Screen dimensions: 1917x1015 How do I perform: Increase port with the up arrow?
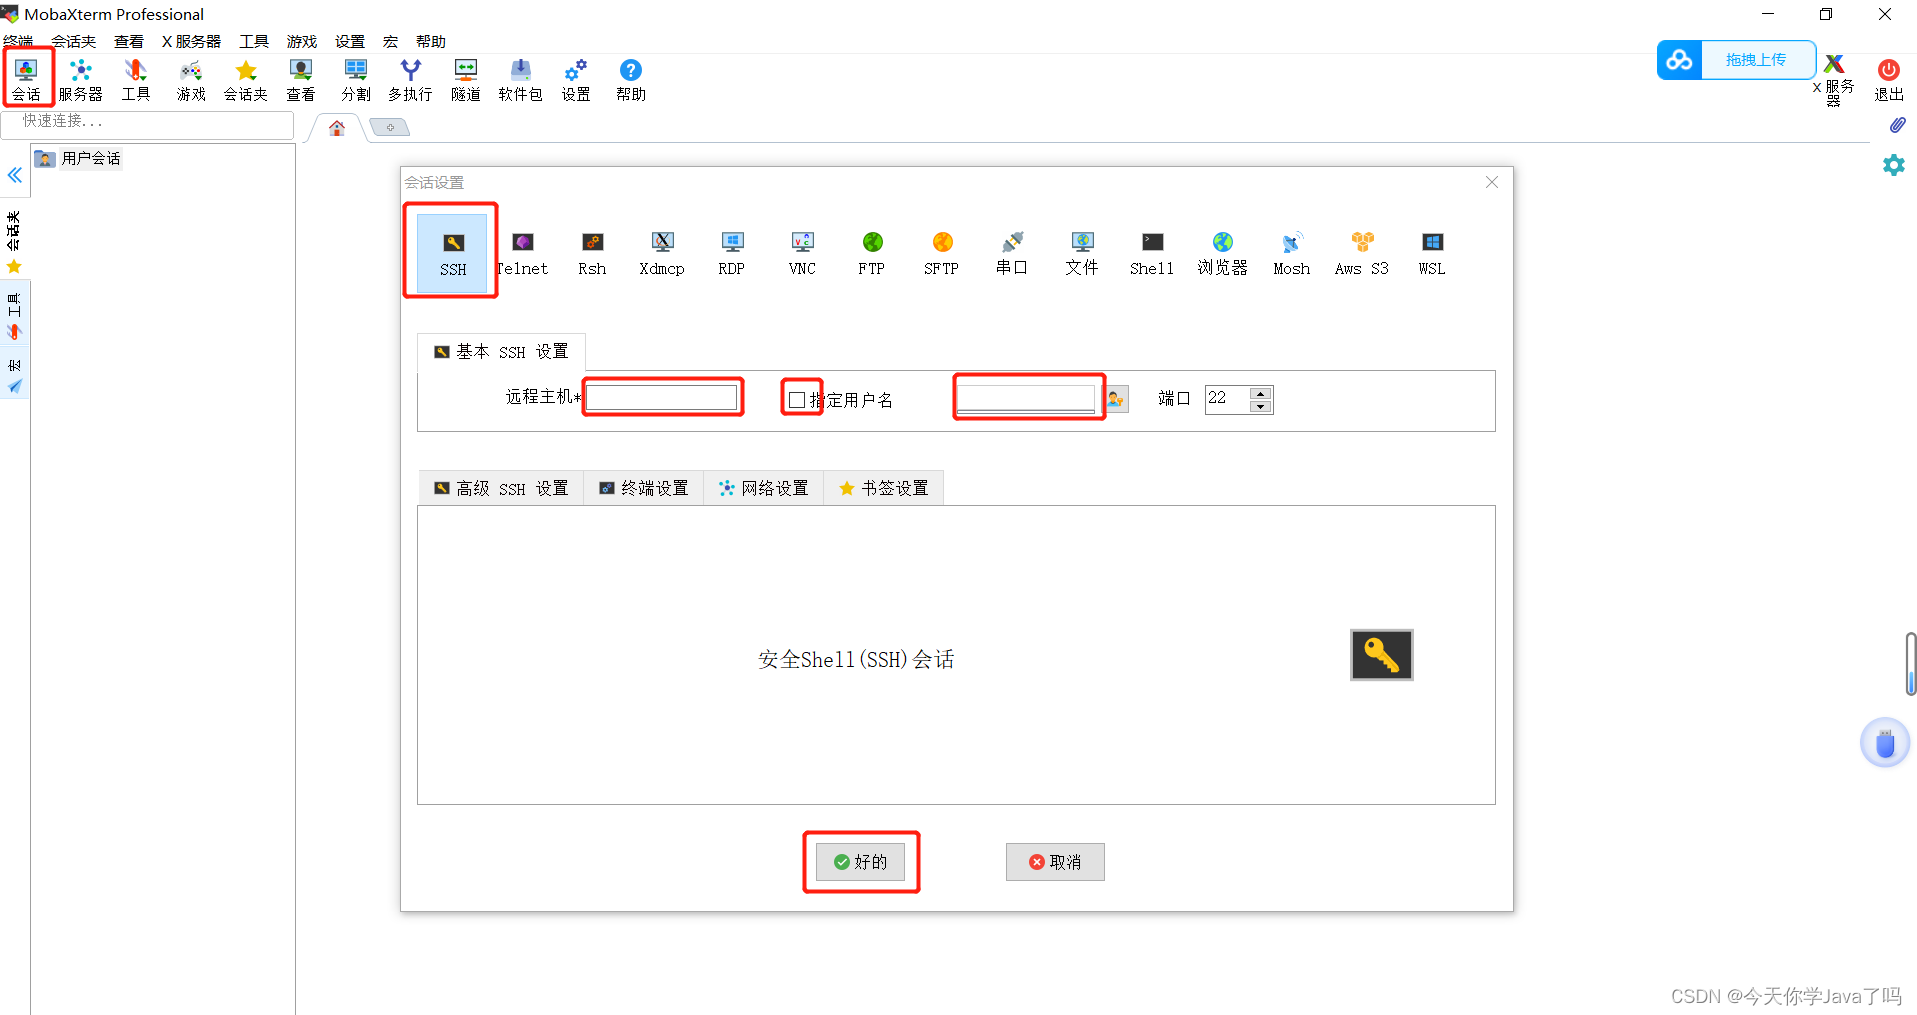point(1261,393)
